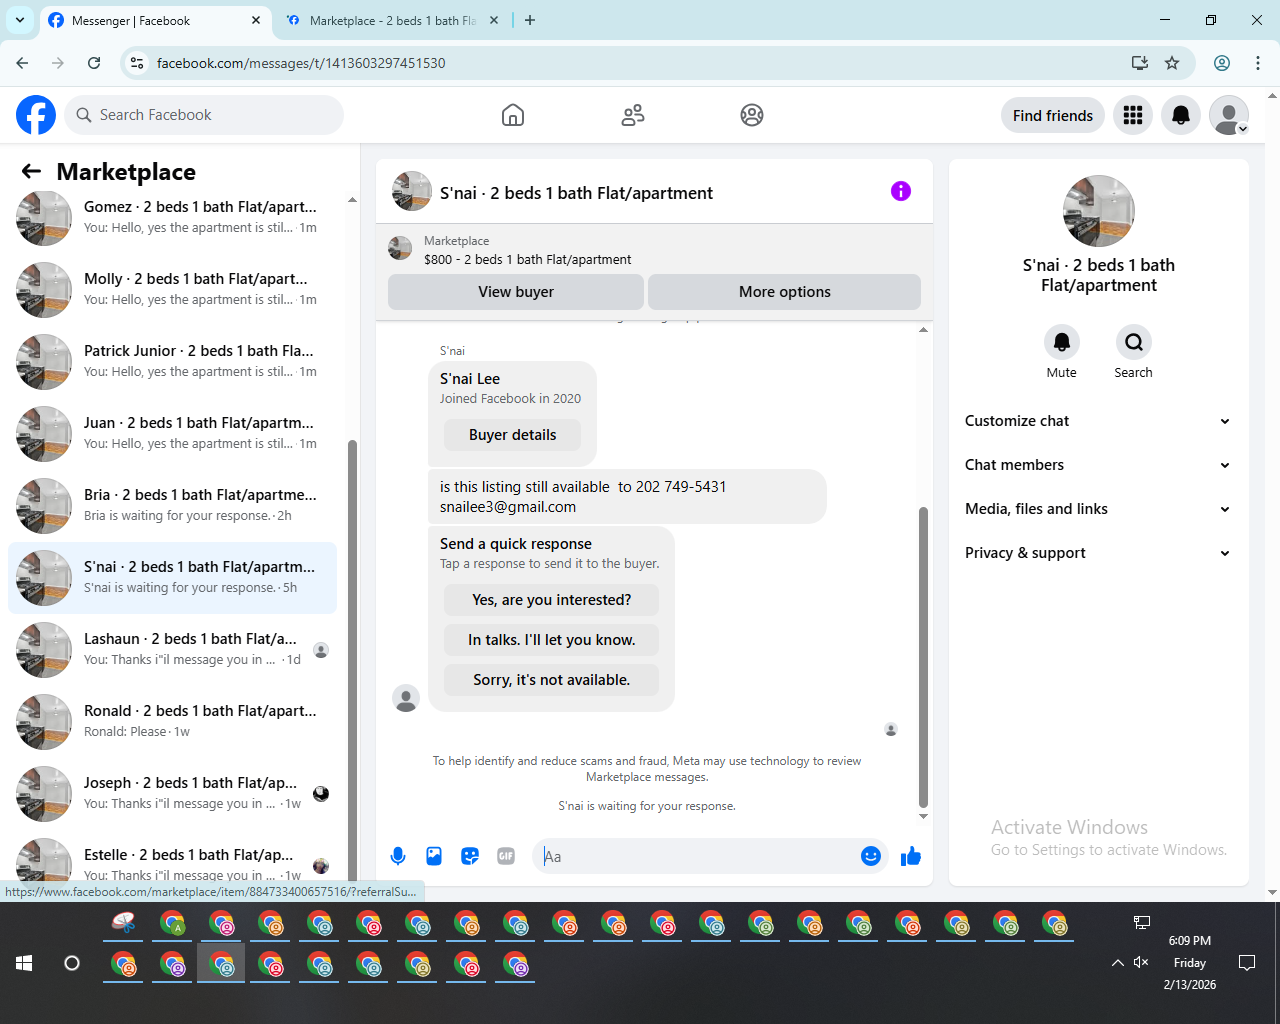Click the Marketplace back arrow
Viewport: 1280px width, 1024px height.
[x=31, y=171]
